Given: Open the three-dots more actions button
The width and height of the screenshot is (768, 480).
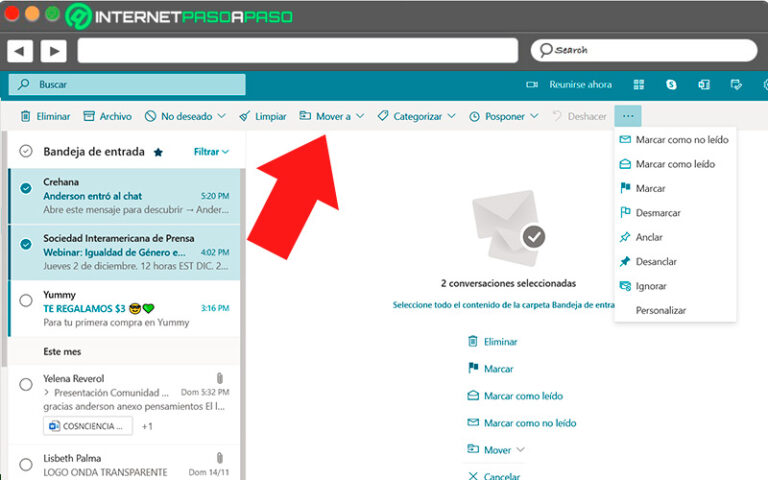Looking at the screenshot, I should tap(628, 116).
